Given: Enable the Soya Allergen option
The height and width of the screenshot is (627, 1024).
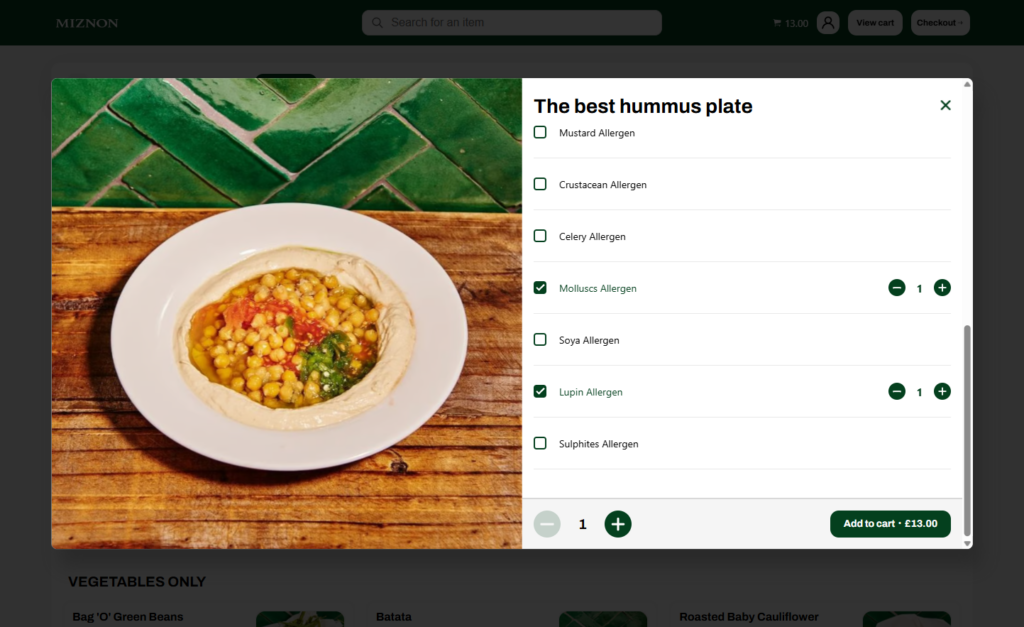Looking at the screenshot, I should 540,340.
